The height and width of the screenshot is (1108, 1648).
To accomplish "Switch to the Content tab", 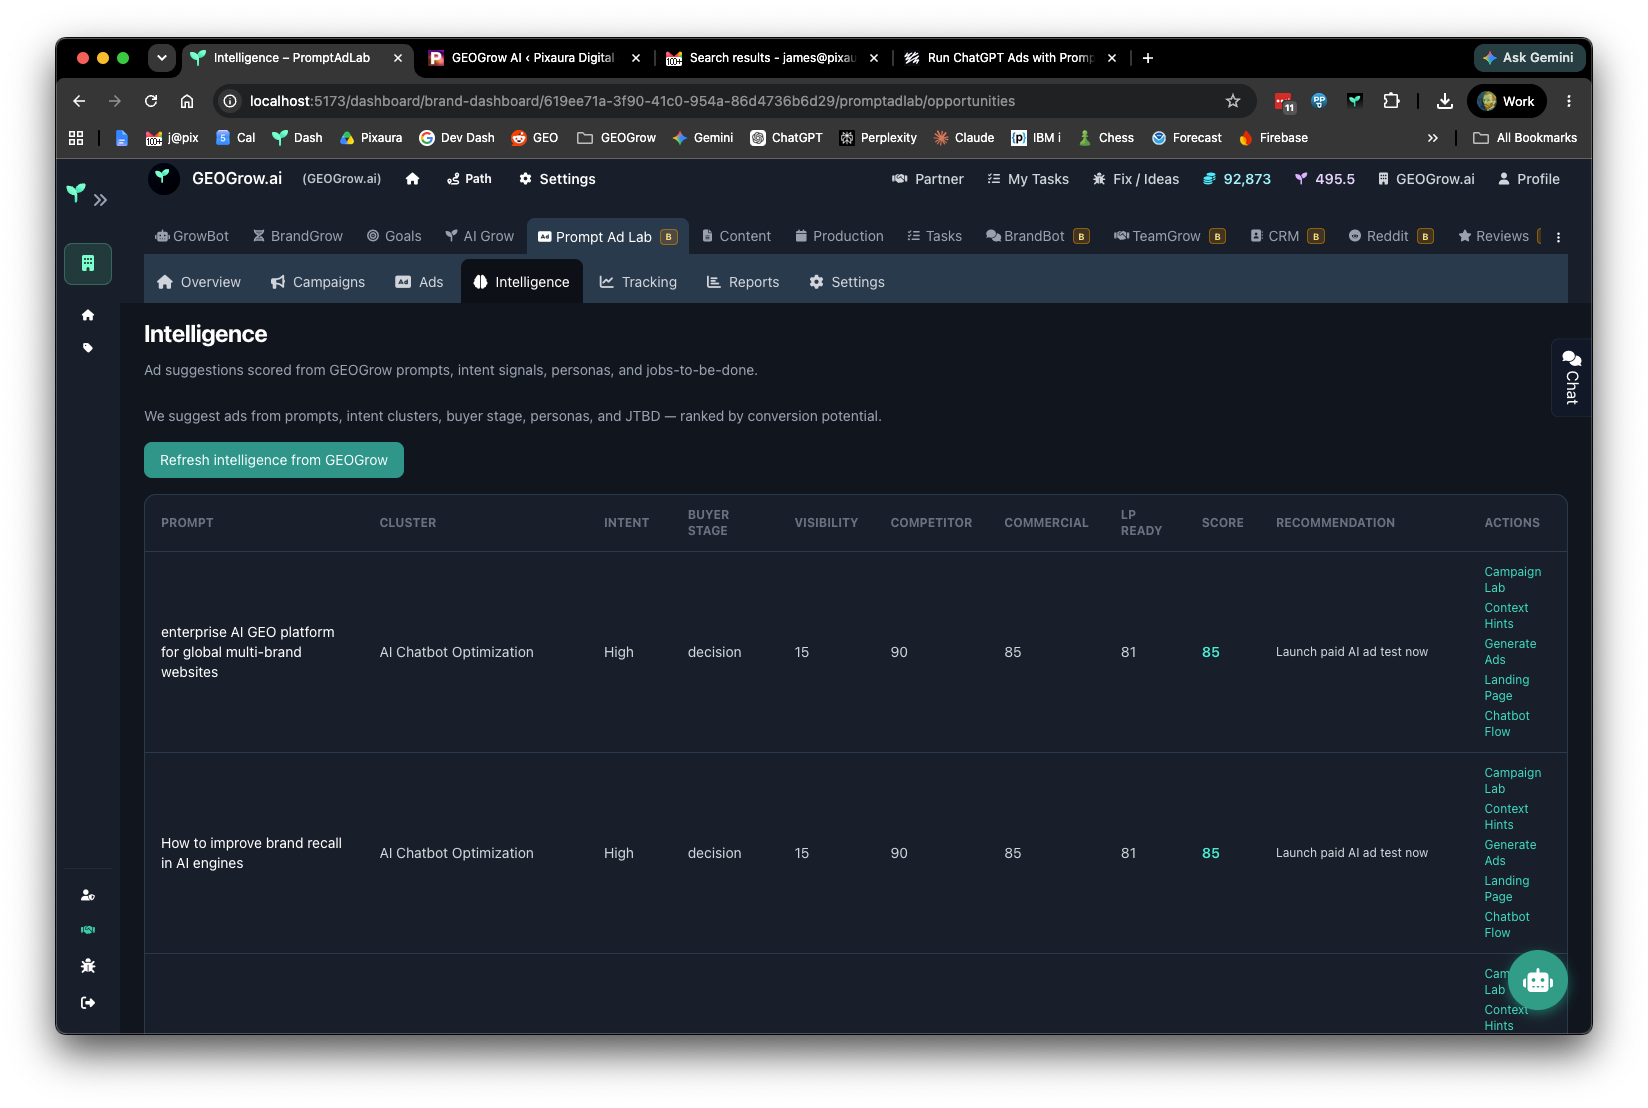I will pyautogui.click(x=737, y=236).
